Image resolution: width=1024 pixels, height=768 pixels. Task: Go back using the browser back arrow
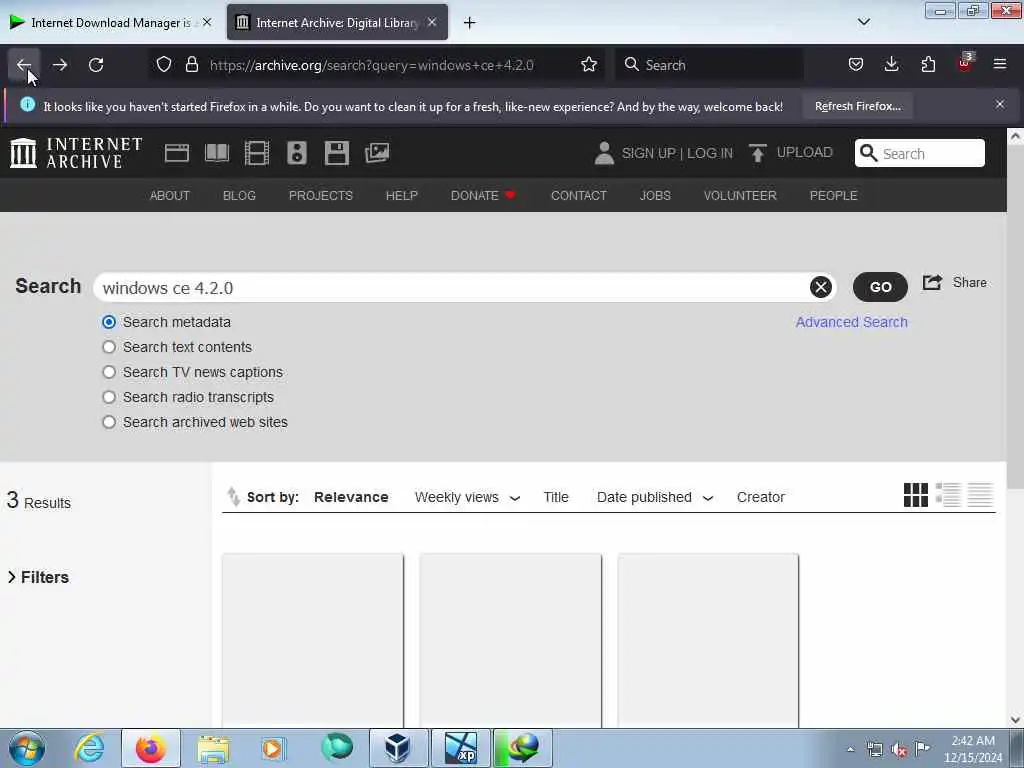tap(24, 65)
